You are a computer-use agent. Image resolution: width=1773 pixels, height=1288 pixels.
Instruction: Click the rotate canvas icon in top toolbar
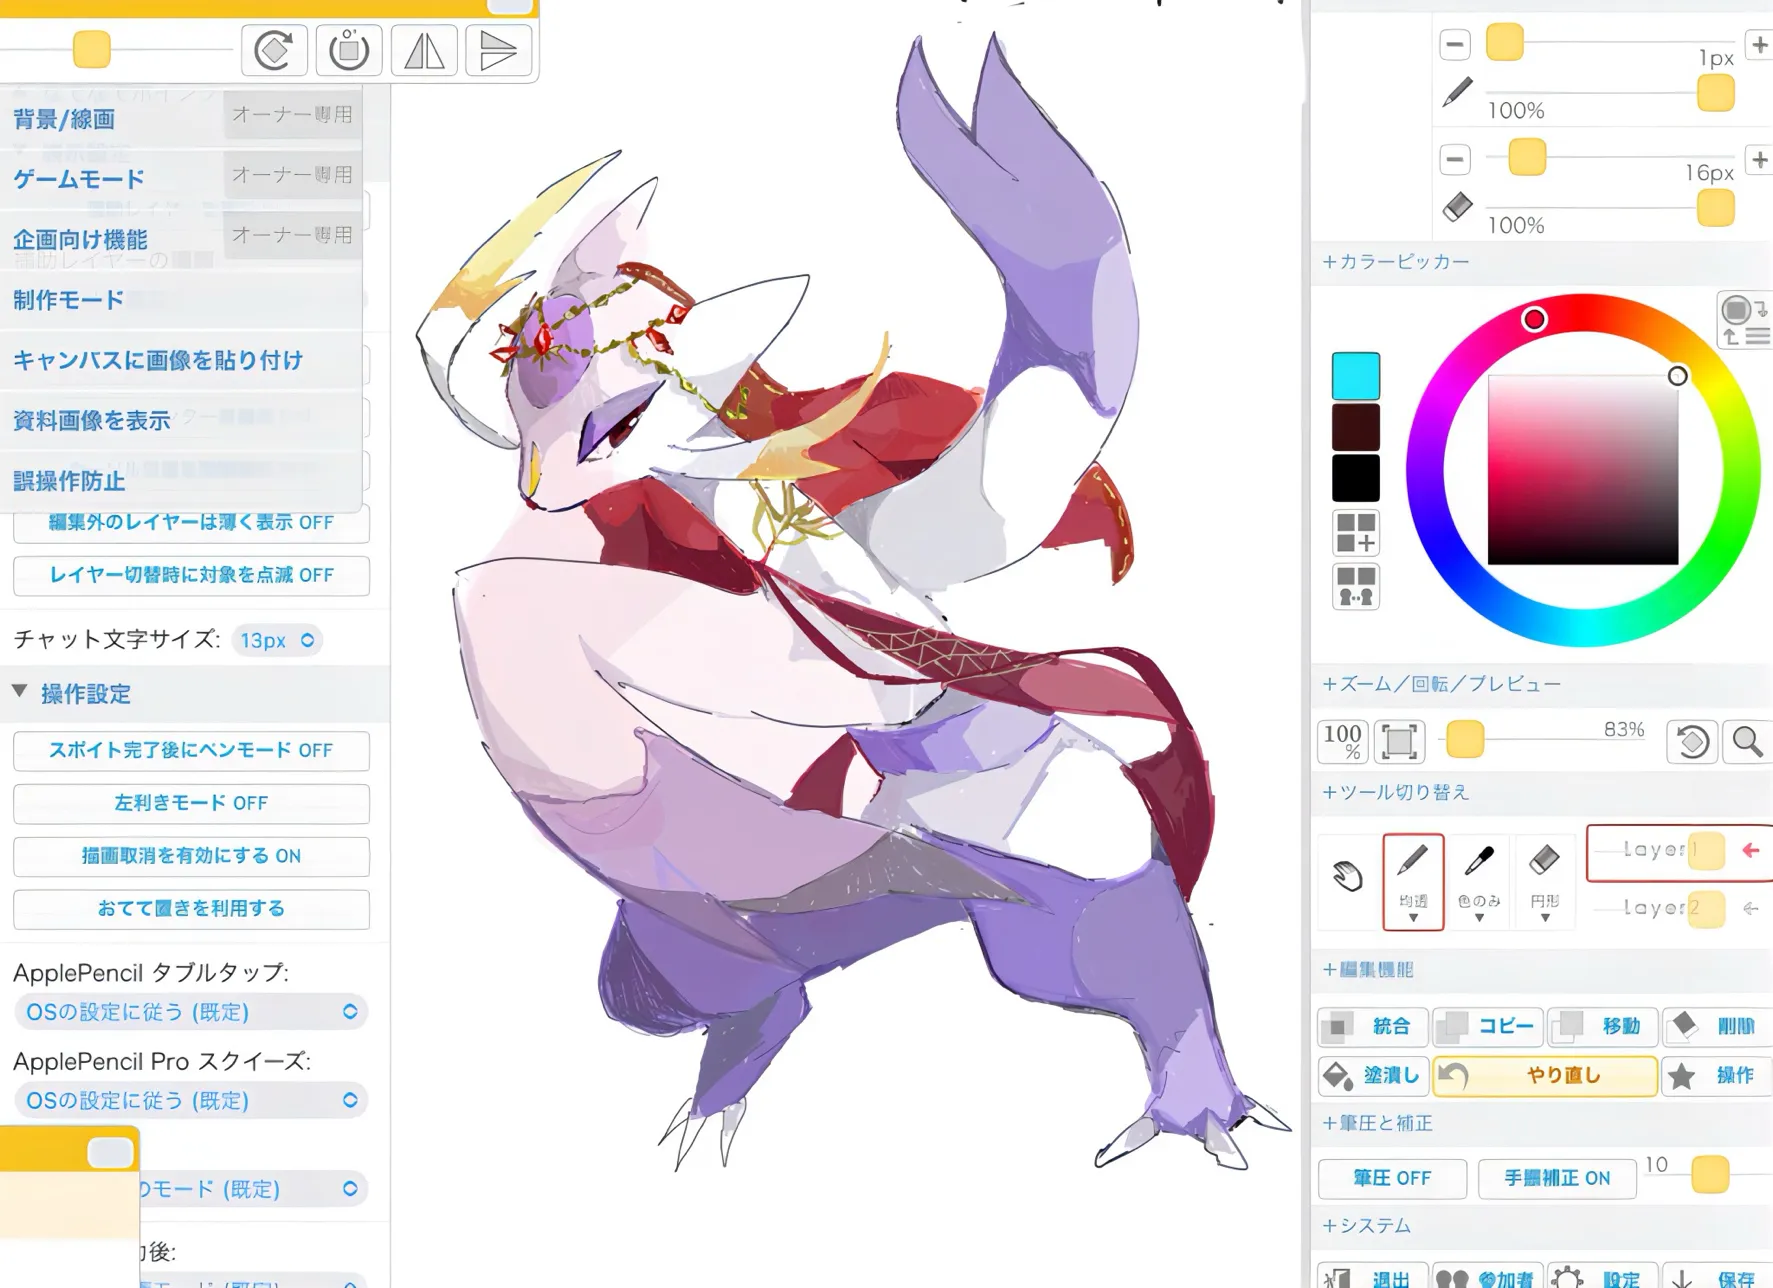(274, 50)
